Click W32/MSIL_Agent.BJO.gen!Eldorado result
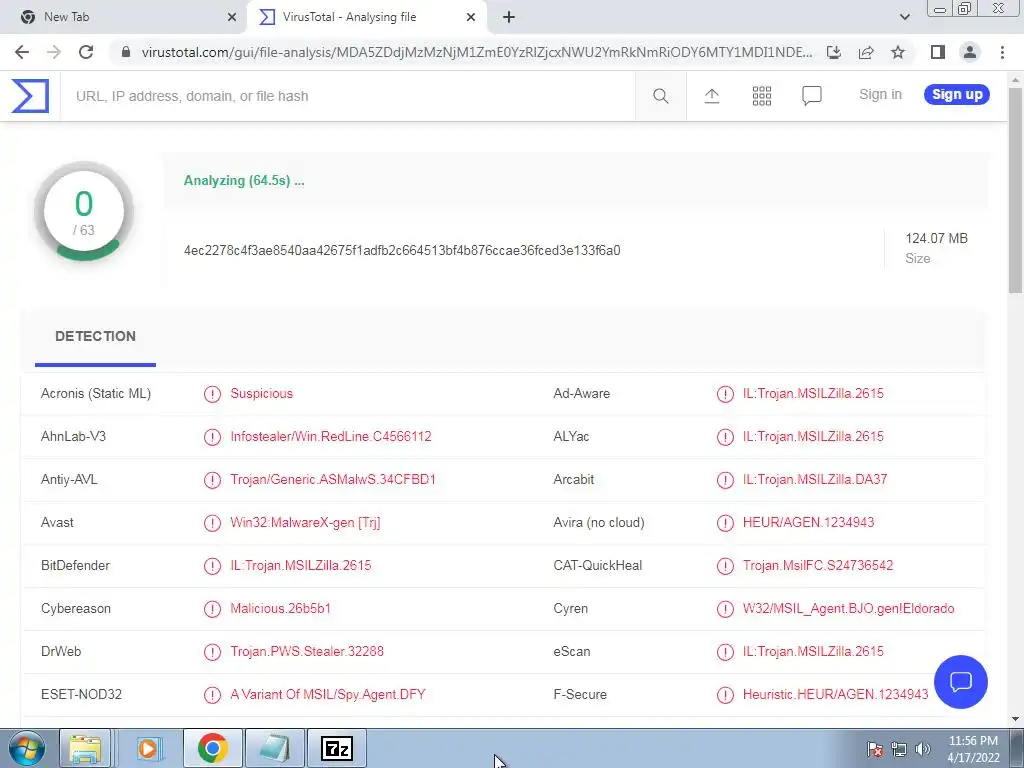Image resolution: width=1024 pixels, height=768 pixels. tap(848, 609)
